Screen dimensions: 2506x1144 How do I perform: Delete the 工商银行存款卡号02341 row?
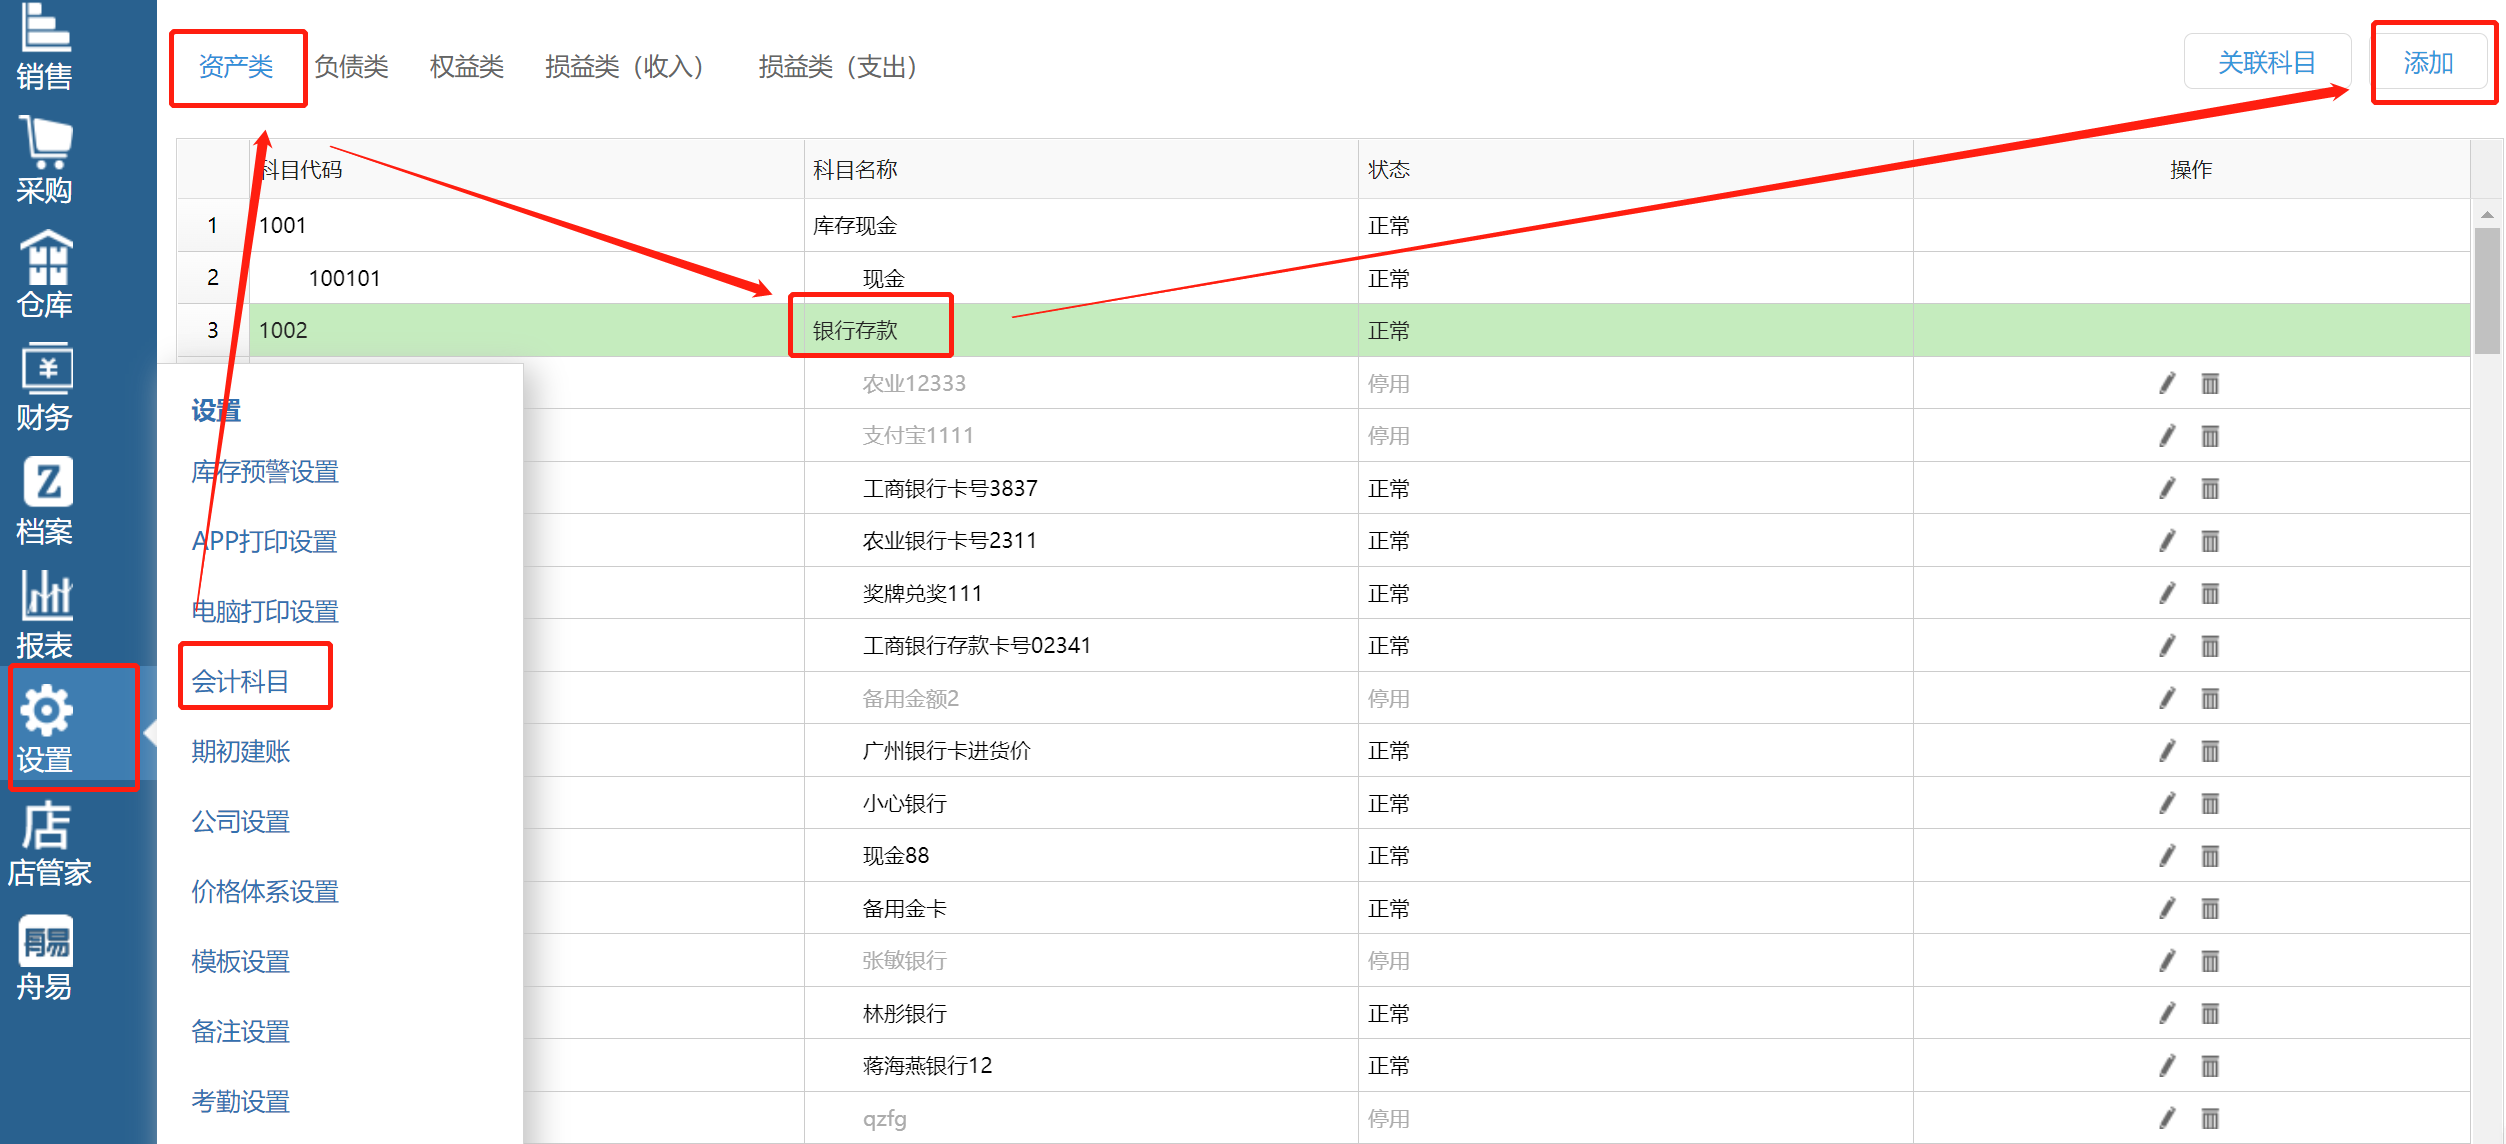pyautogui.click(x=2210, y=646)
